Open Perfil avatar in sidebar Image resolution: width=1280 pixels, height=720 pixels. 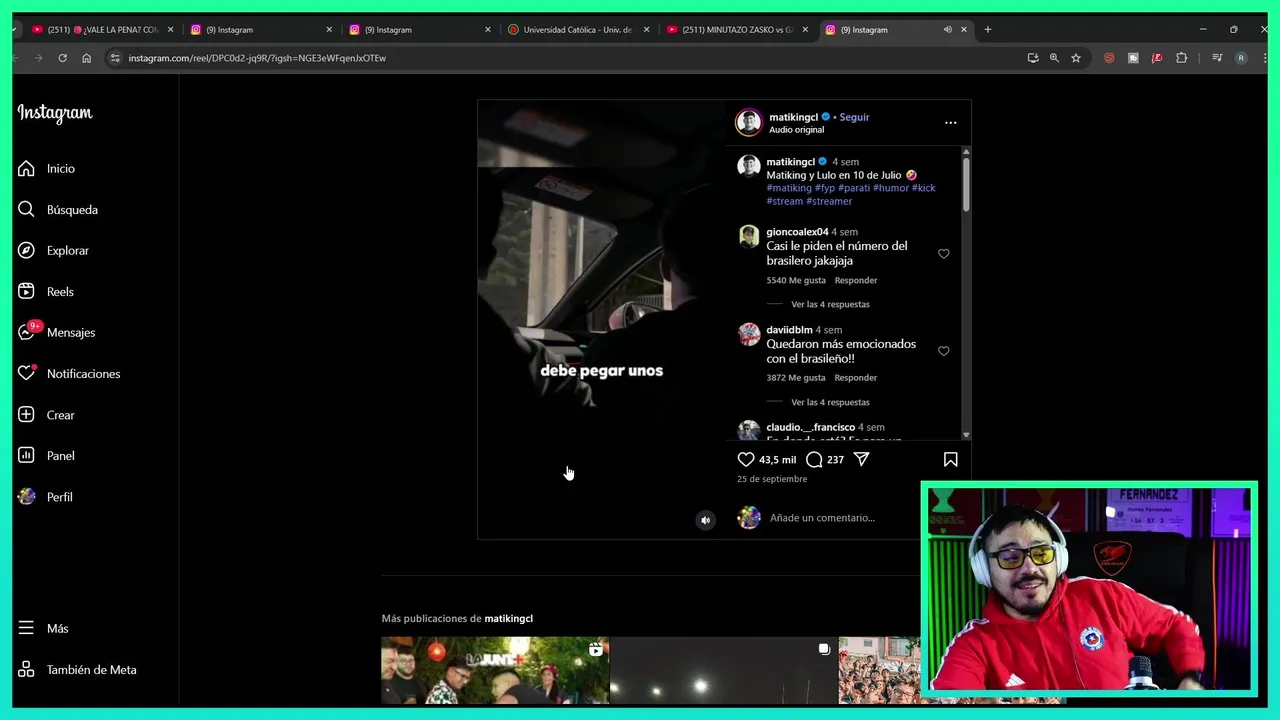point(26,496)
